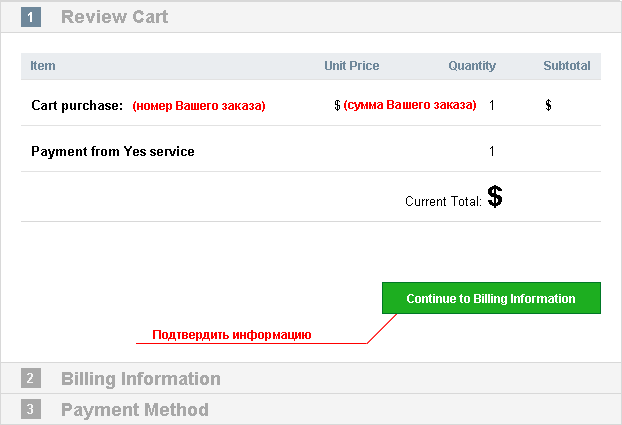The image size is (622, 425).
Task: Click the Unit Price dollar sign in cart row
Action: pos(337,105)
